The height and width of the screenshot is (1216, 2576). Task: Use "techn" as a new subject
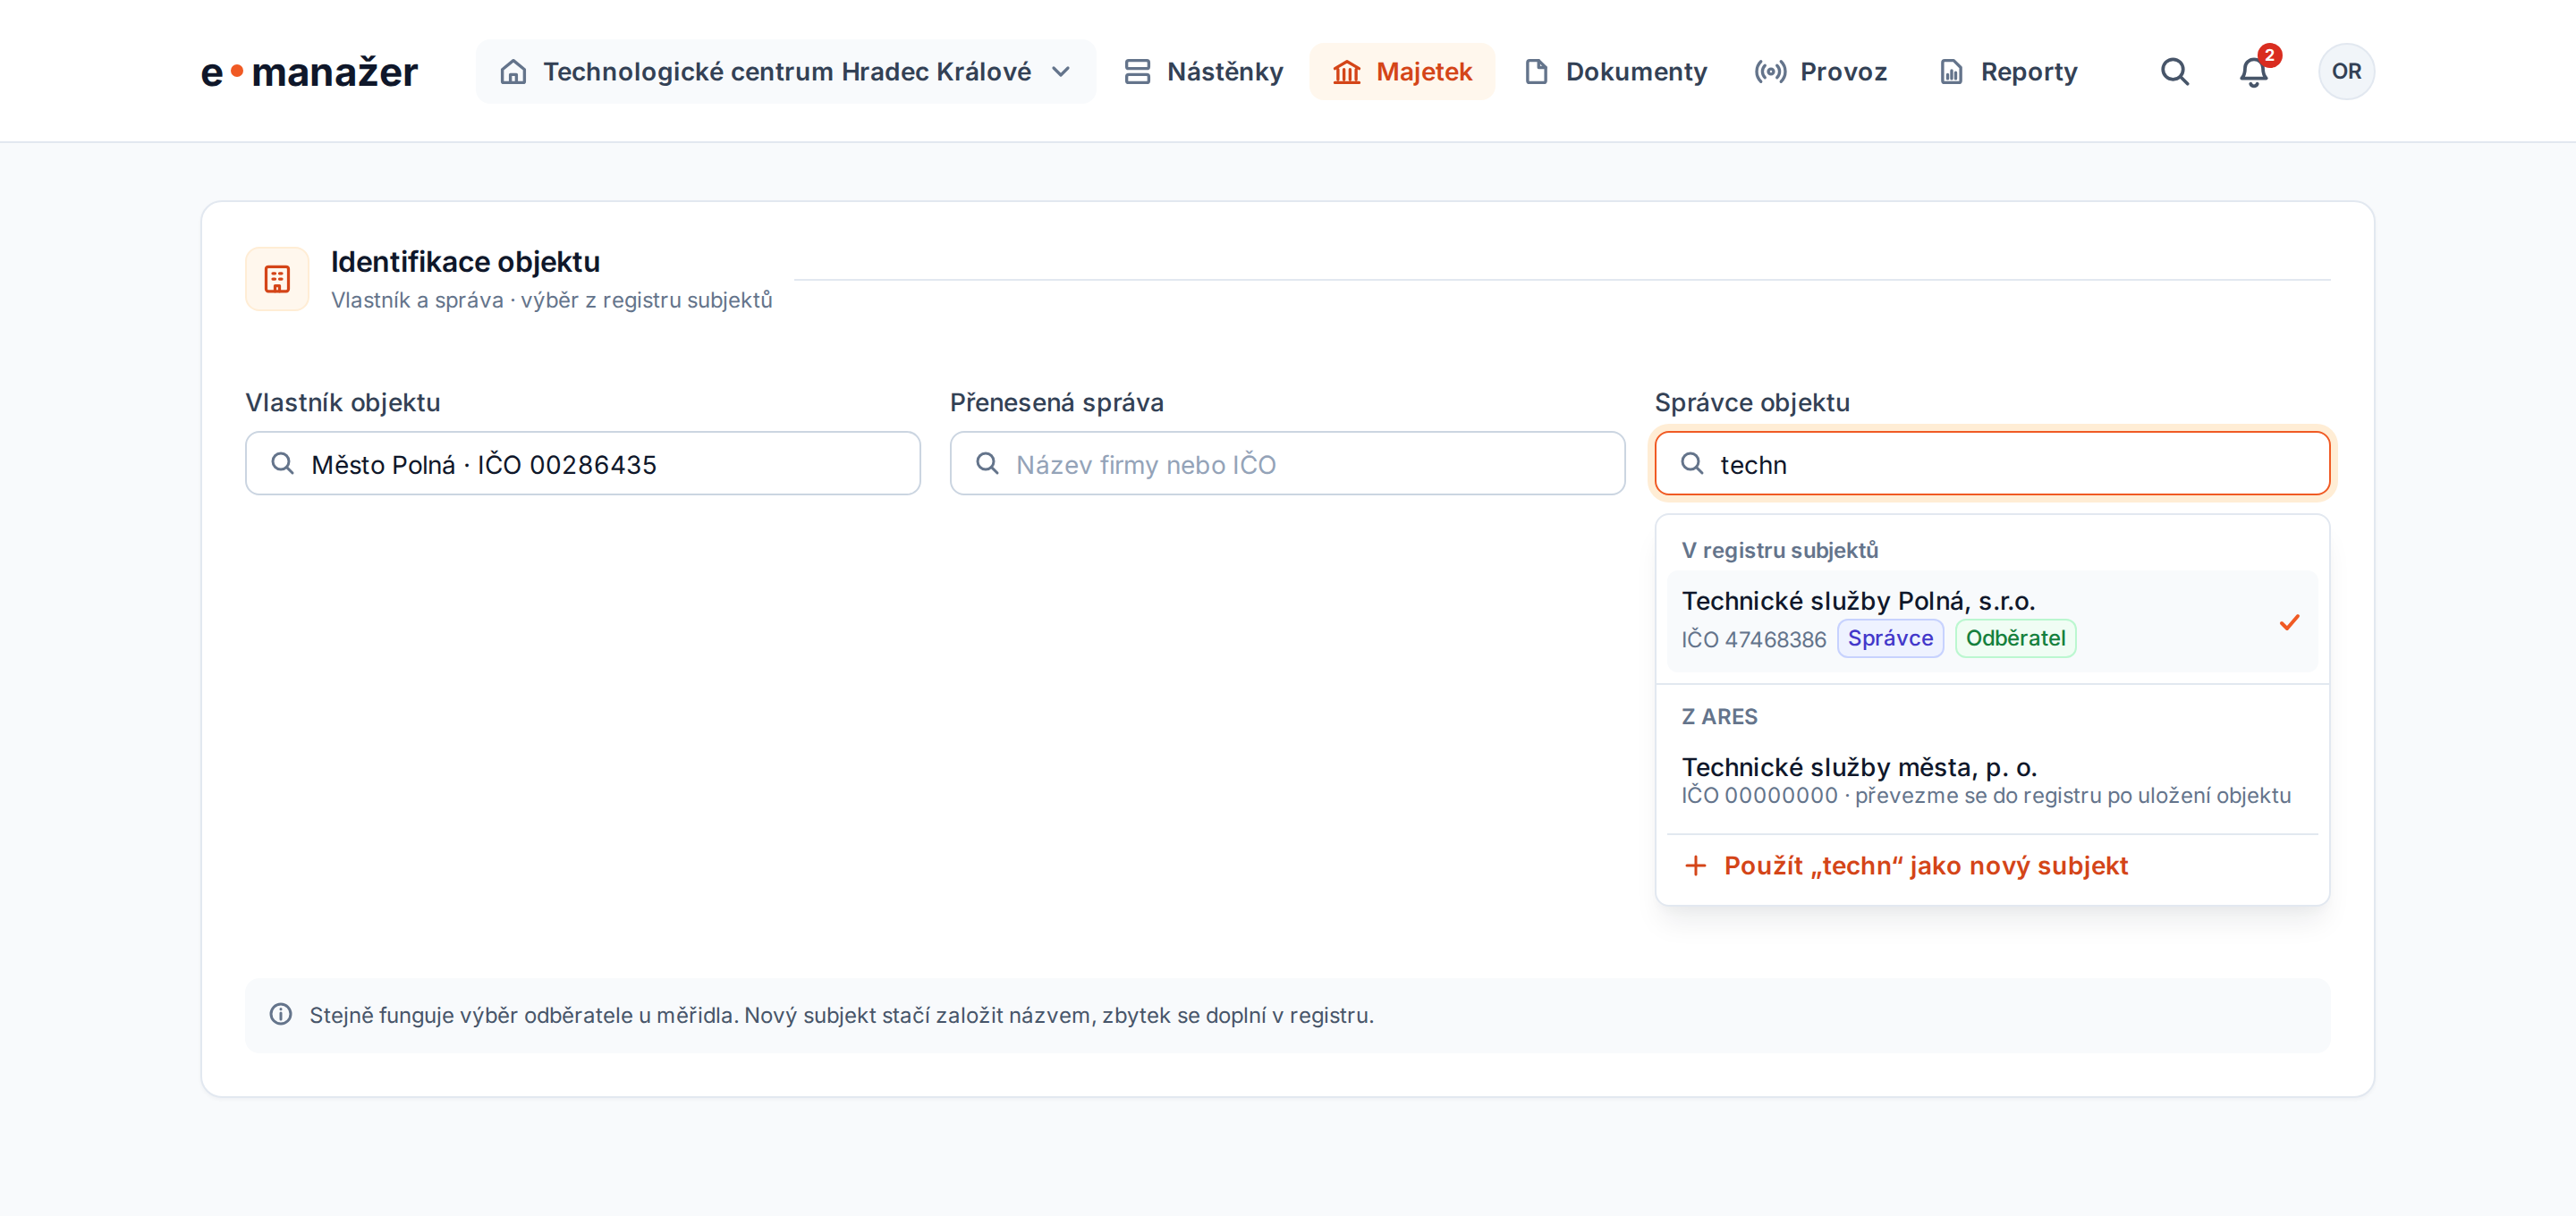1992,866
